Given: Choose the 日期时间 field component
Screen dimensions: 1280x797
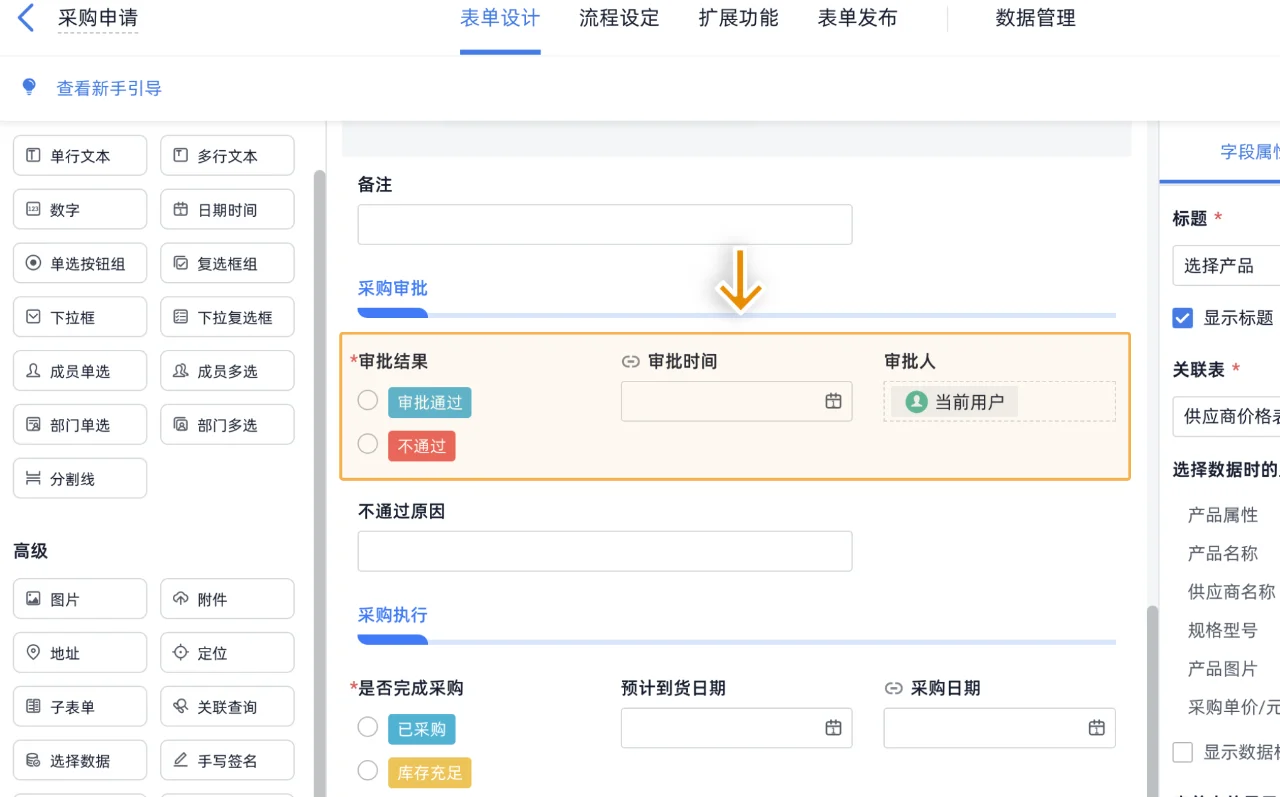Looking at the screenshot, I should (x=227, y=209).
